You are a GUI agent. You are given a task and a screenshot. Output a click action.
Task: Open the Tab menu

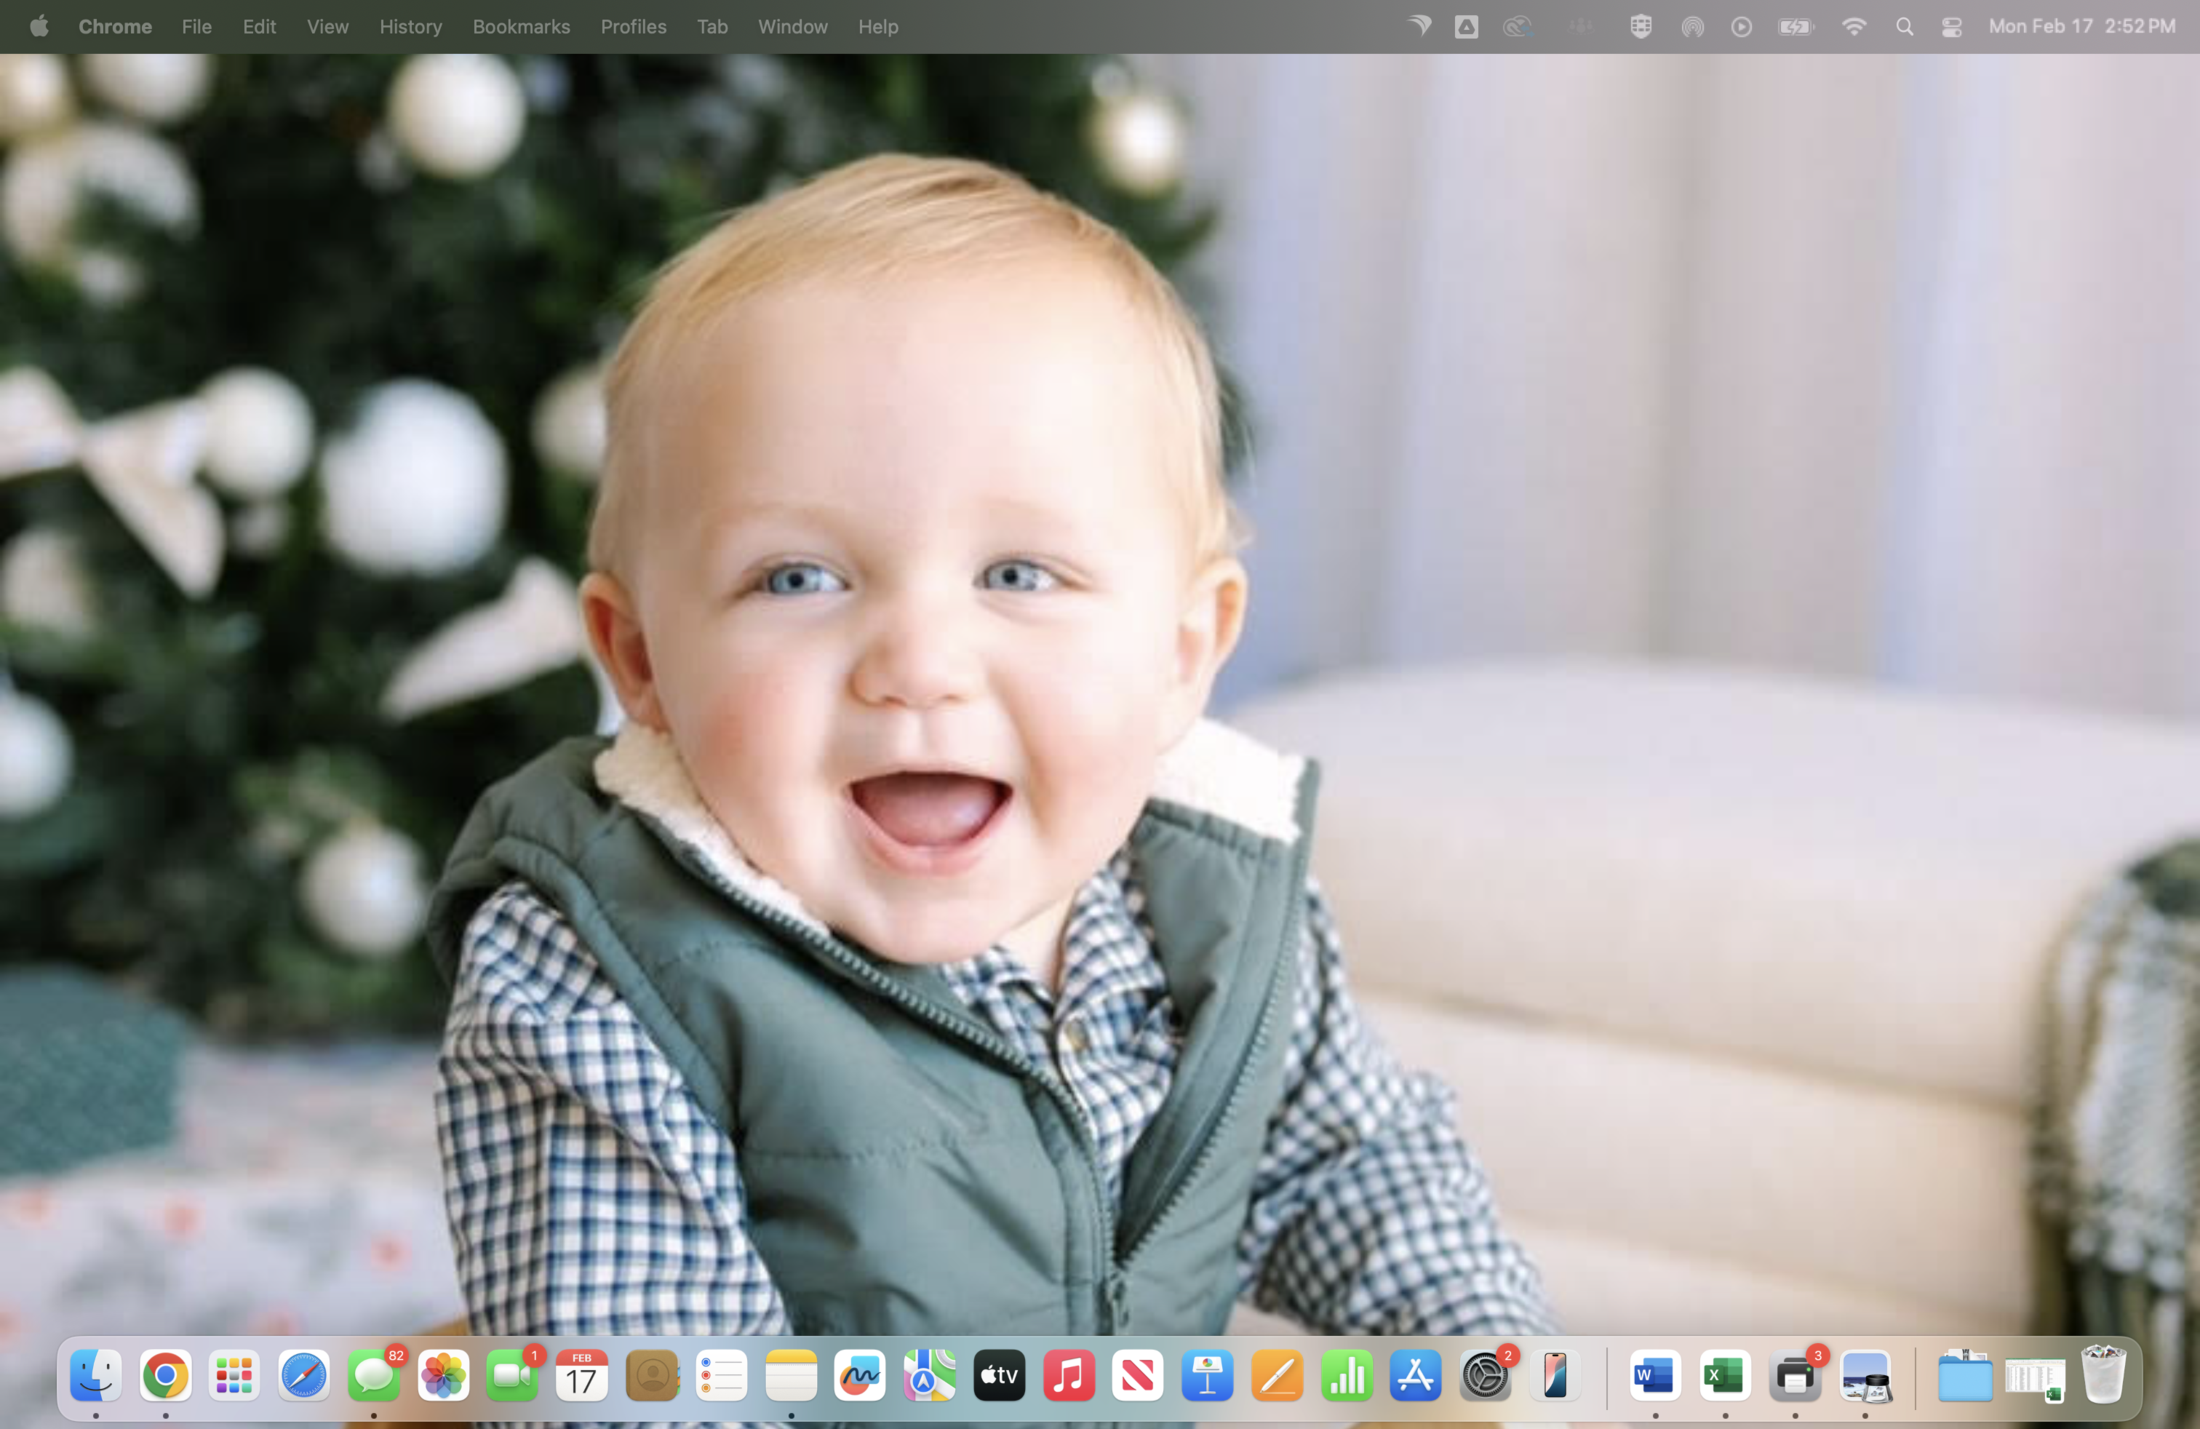712,27
